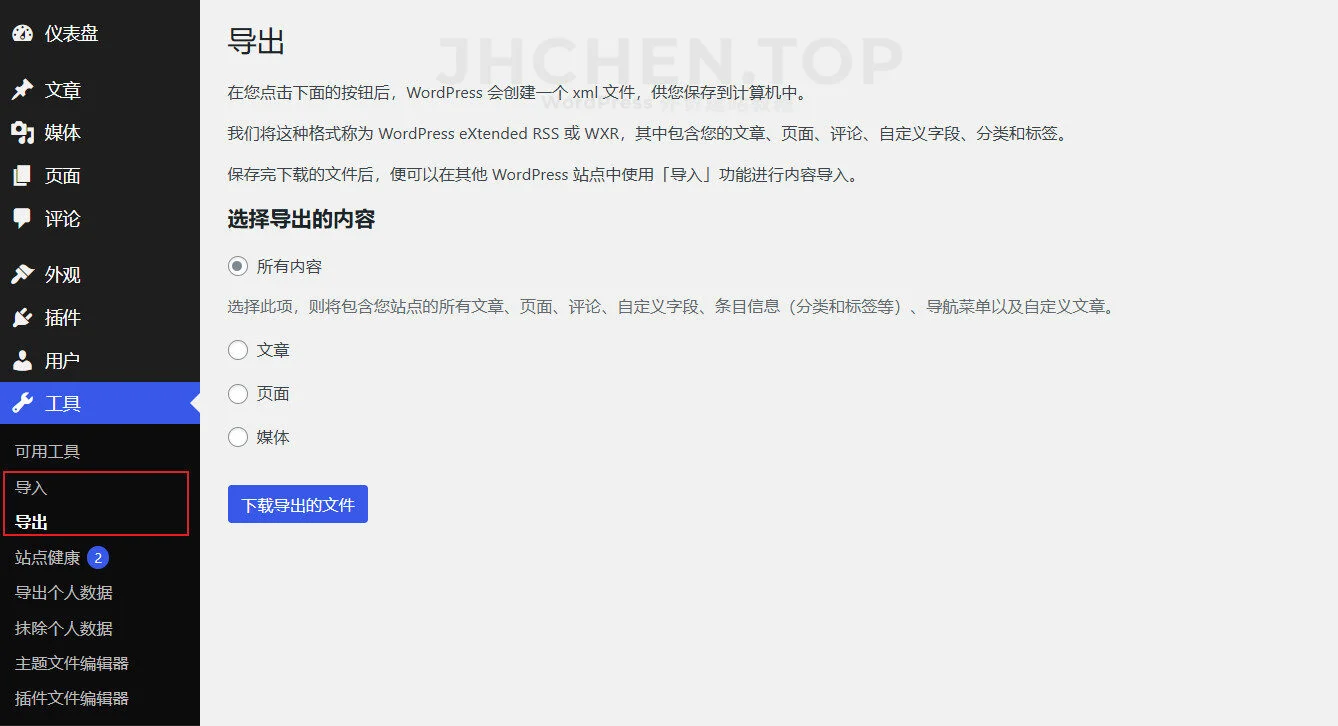Viewport: 1338px width, 726px height.
Task: Click the Media icon in sidebar
Action: (x=22, y=133)
